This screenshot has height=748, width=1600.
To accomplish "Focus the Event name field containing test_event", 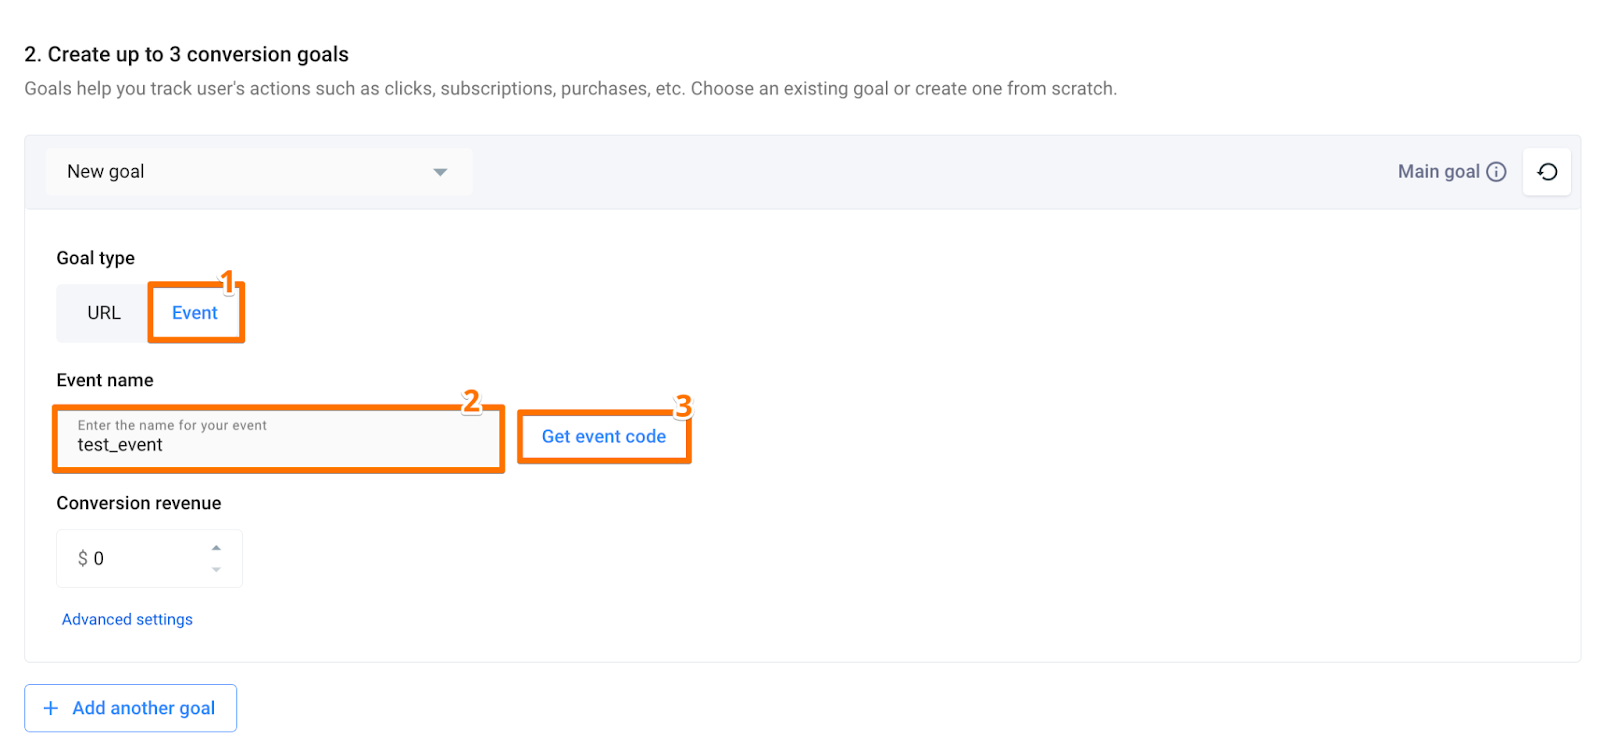I will [x=278, y=445].
